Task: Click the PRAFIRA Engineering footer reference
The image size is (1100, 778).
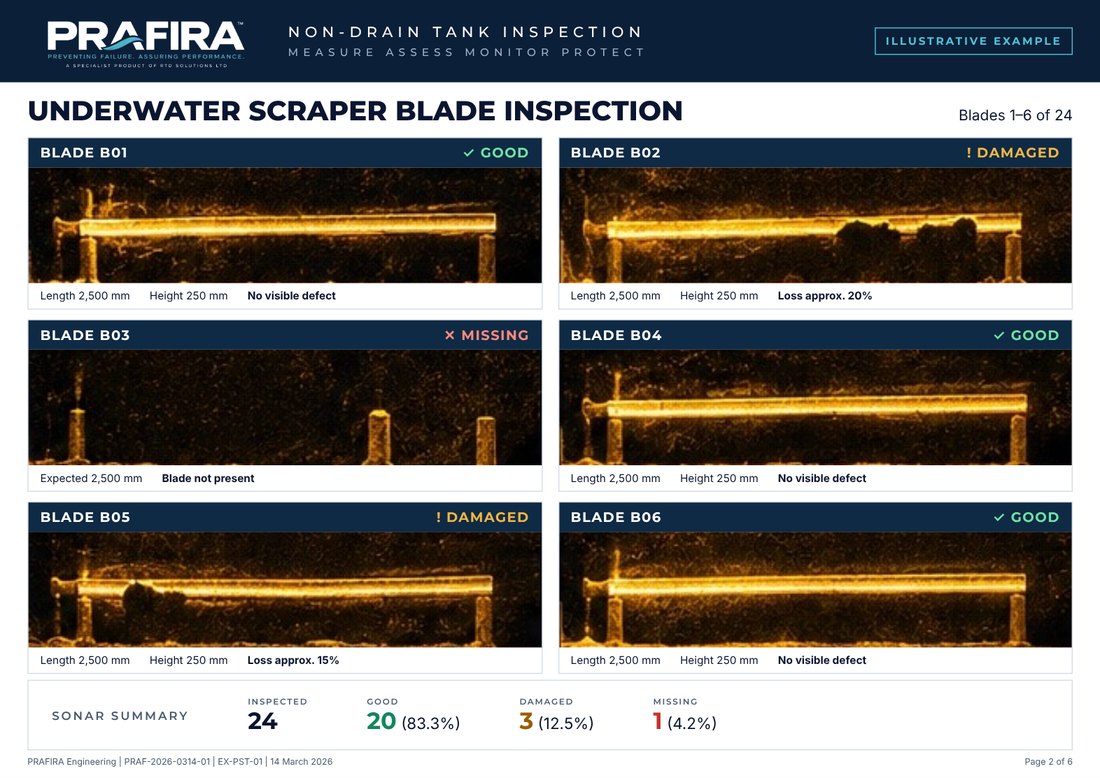Action: (x=180, y=762)
